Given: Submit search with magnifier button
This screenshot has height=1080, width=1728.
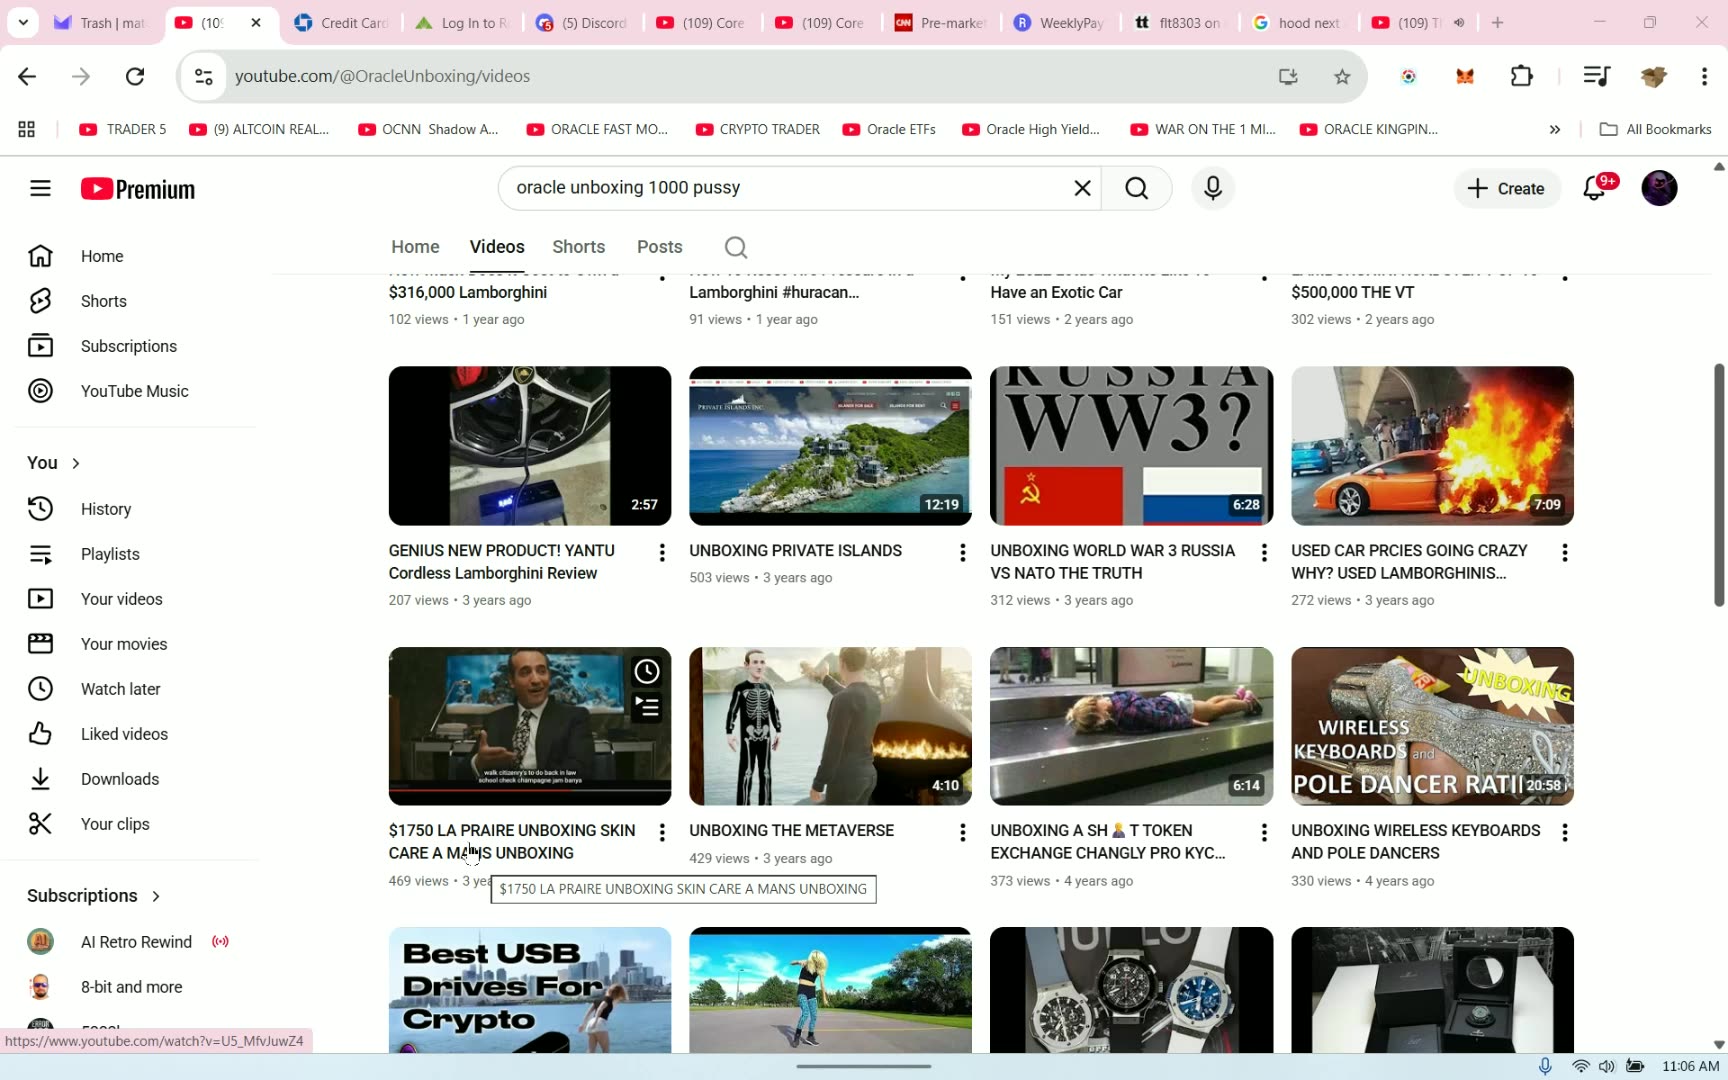Looking at the screenshot, I should 1136,188.
